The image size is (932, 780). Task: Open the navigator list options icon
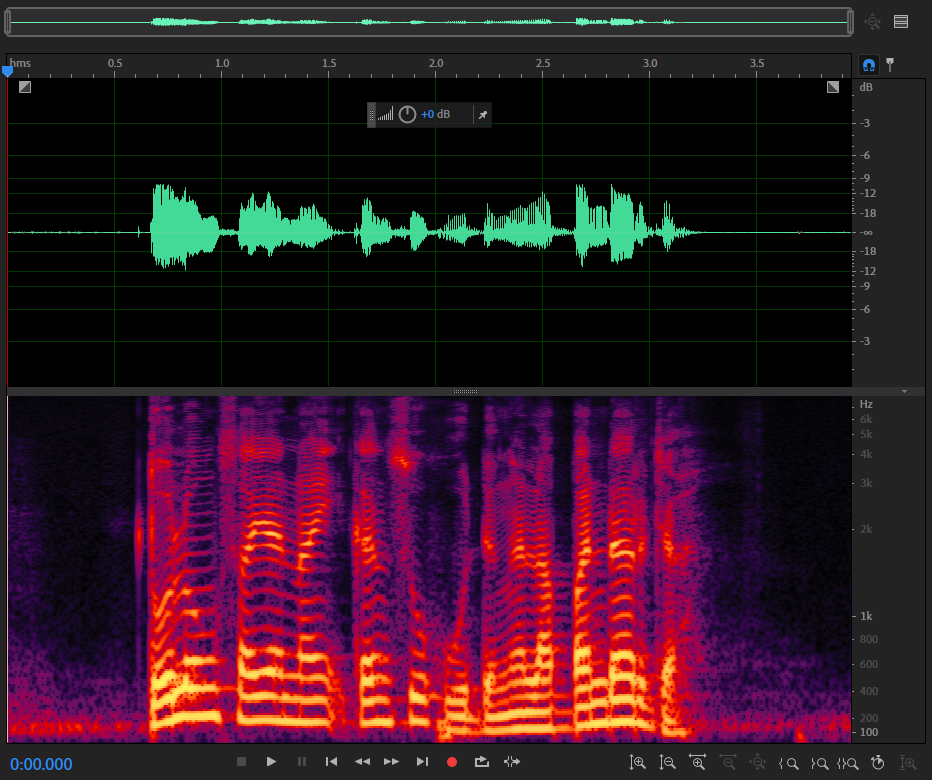tap(901, 22)
